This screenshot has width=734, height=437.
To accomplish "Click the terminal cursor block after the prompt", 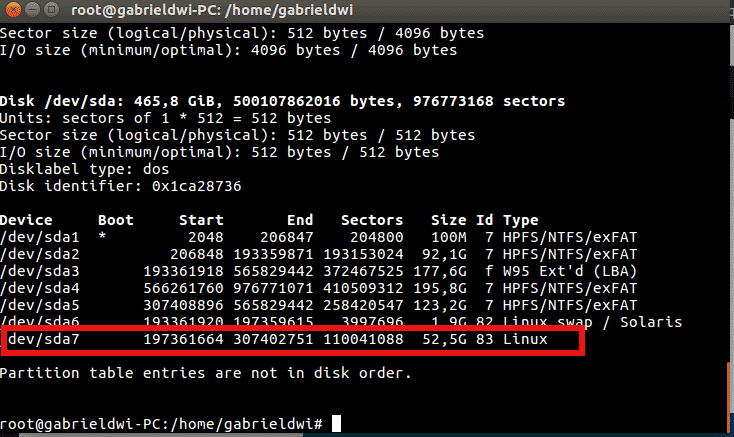I will 336,424.
